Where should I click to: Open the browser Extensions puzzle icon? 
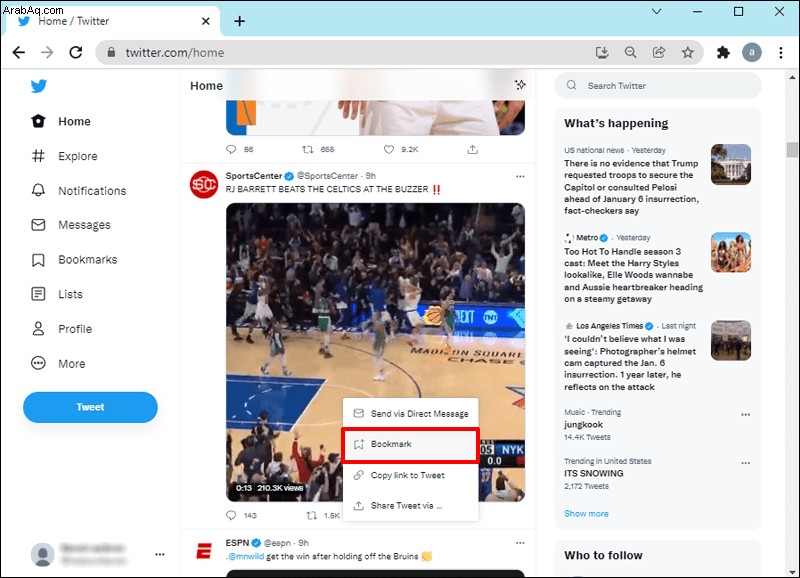click(723, 53)
